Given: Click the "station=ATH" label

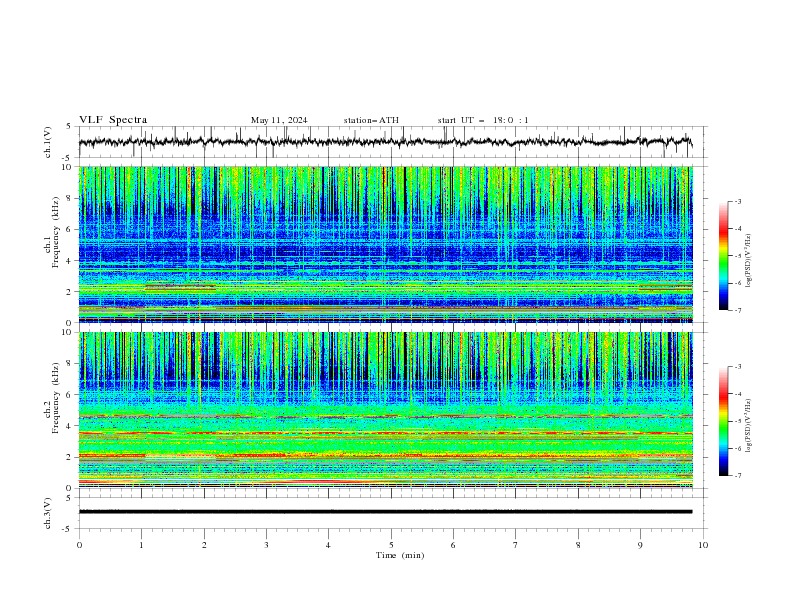Looking at the screenshot, I should (371, 120).
